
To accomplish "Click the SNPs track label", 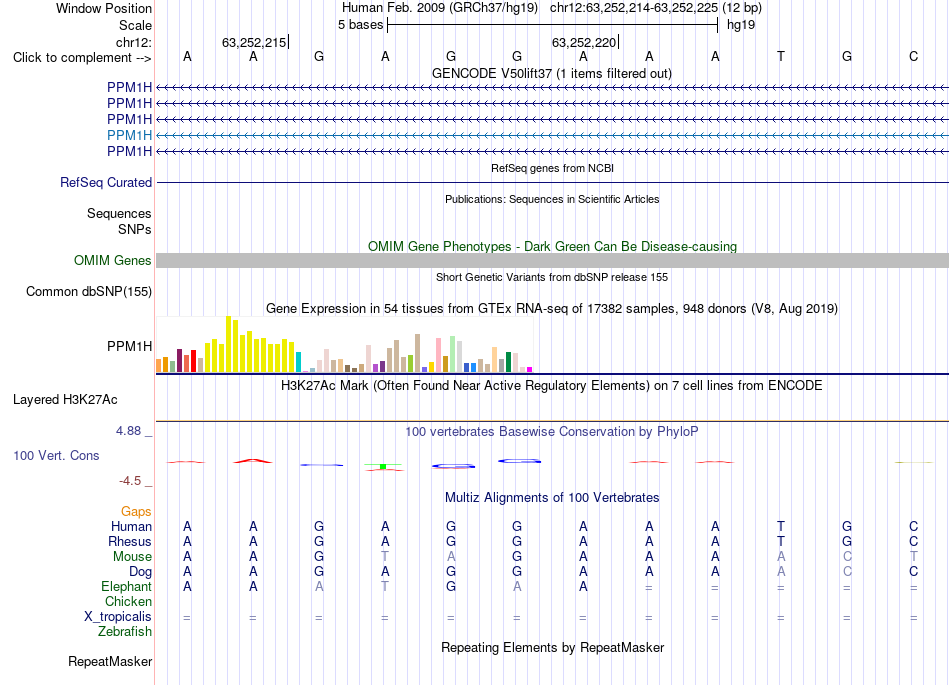I will [135, 229].
